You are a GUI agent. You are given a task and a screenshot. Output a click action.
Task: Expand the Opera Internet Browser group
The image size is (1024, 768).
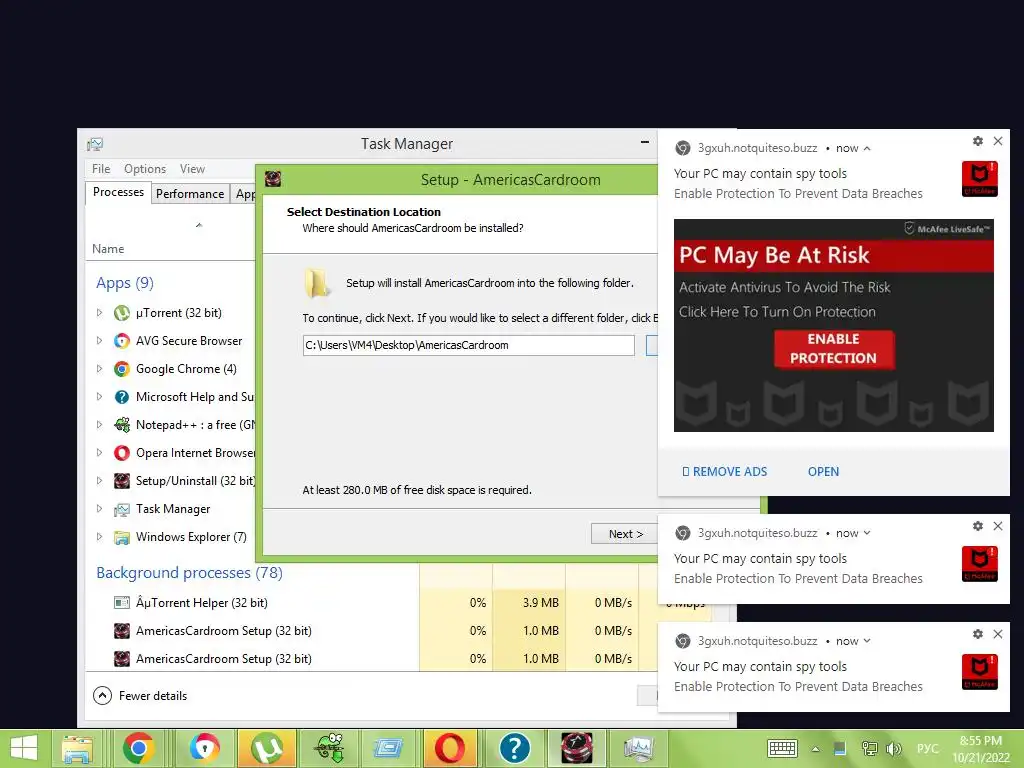coord(99,453)
